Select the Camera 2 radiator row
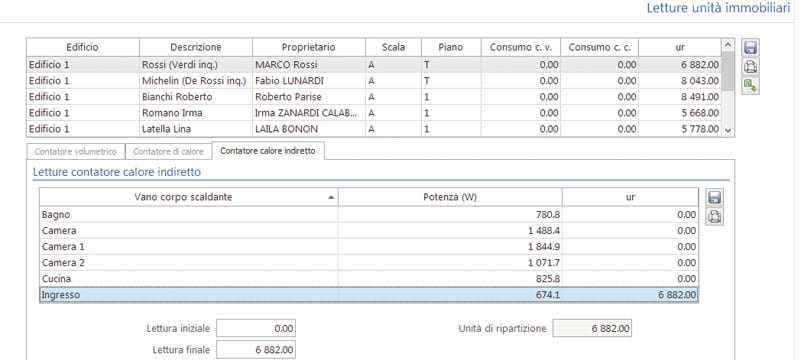This screenshot has height=360, width=800. pyautogui.click(x=369, y=263)
